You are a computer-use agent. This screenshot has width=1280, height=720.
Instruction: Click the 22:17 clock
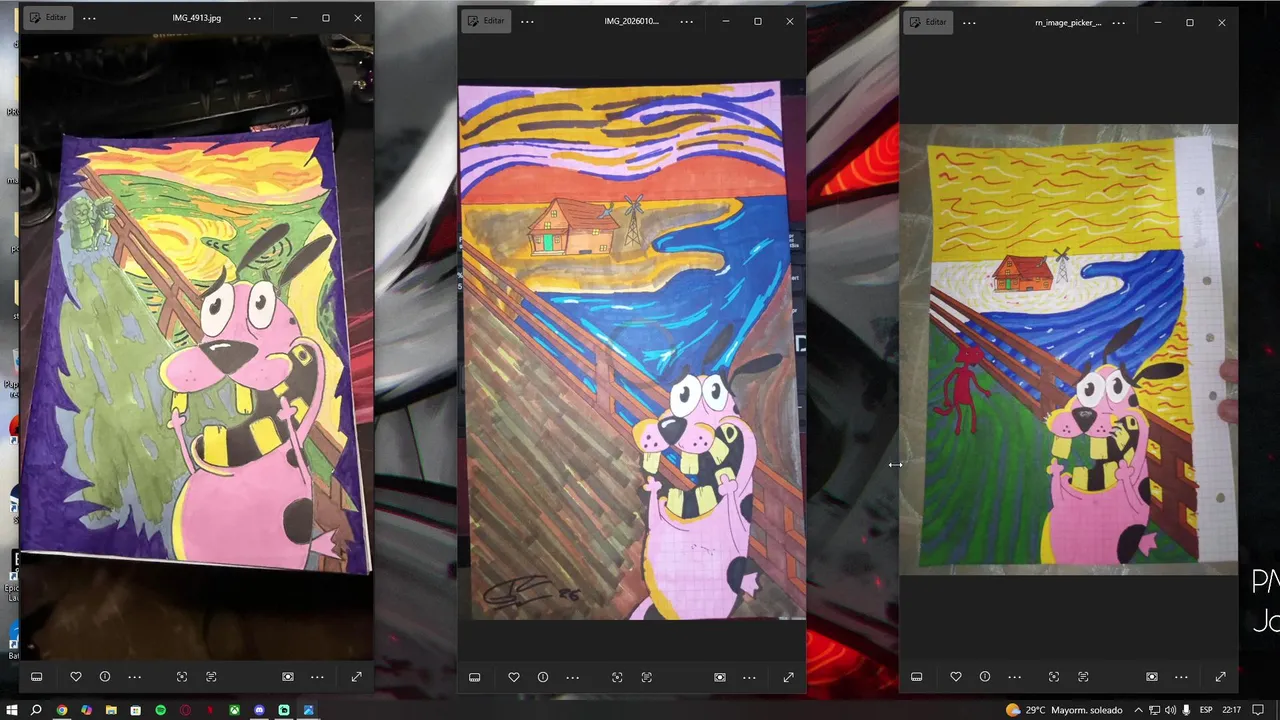coord(1232,710)
